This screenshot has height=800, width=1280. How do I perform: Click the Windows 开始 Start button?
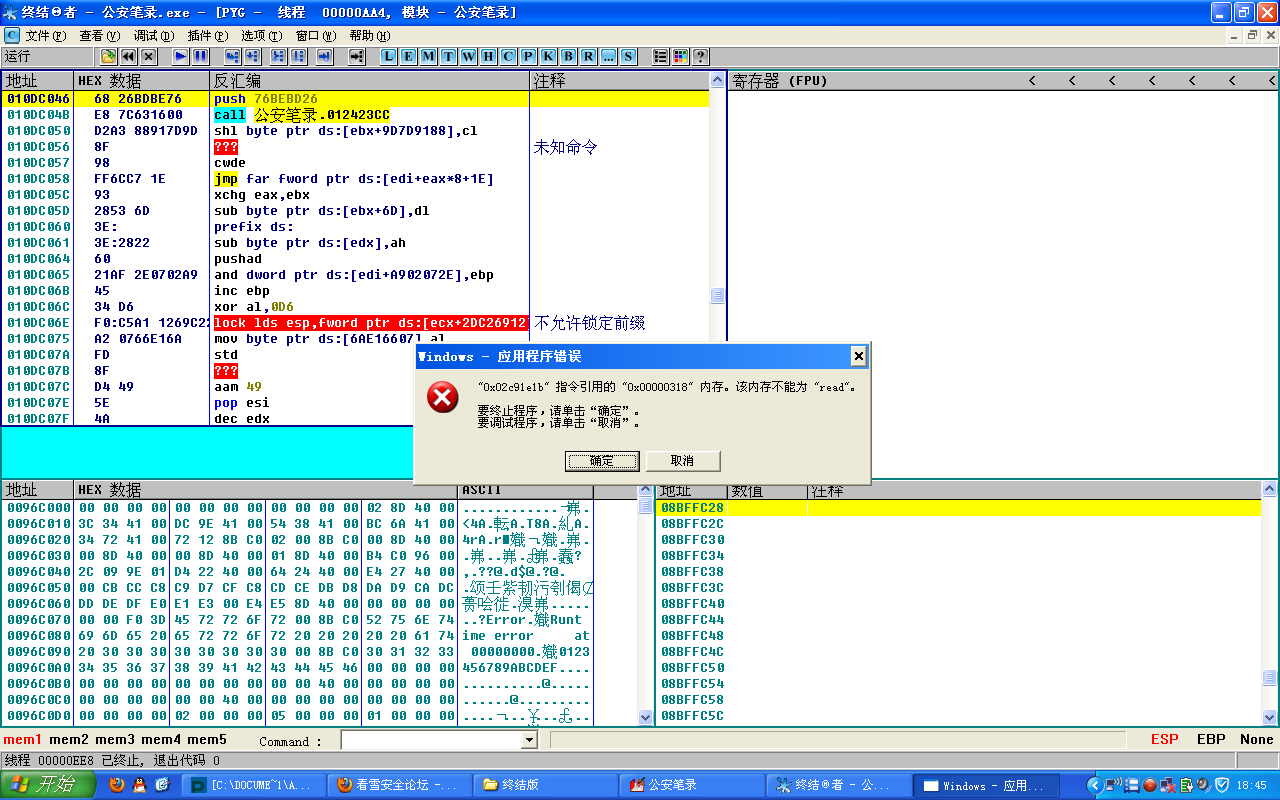pyautogui.click(x=49, y=785)
